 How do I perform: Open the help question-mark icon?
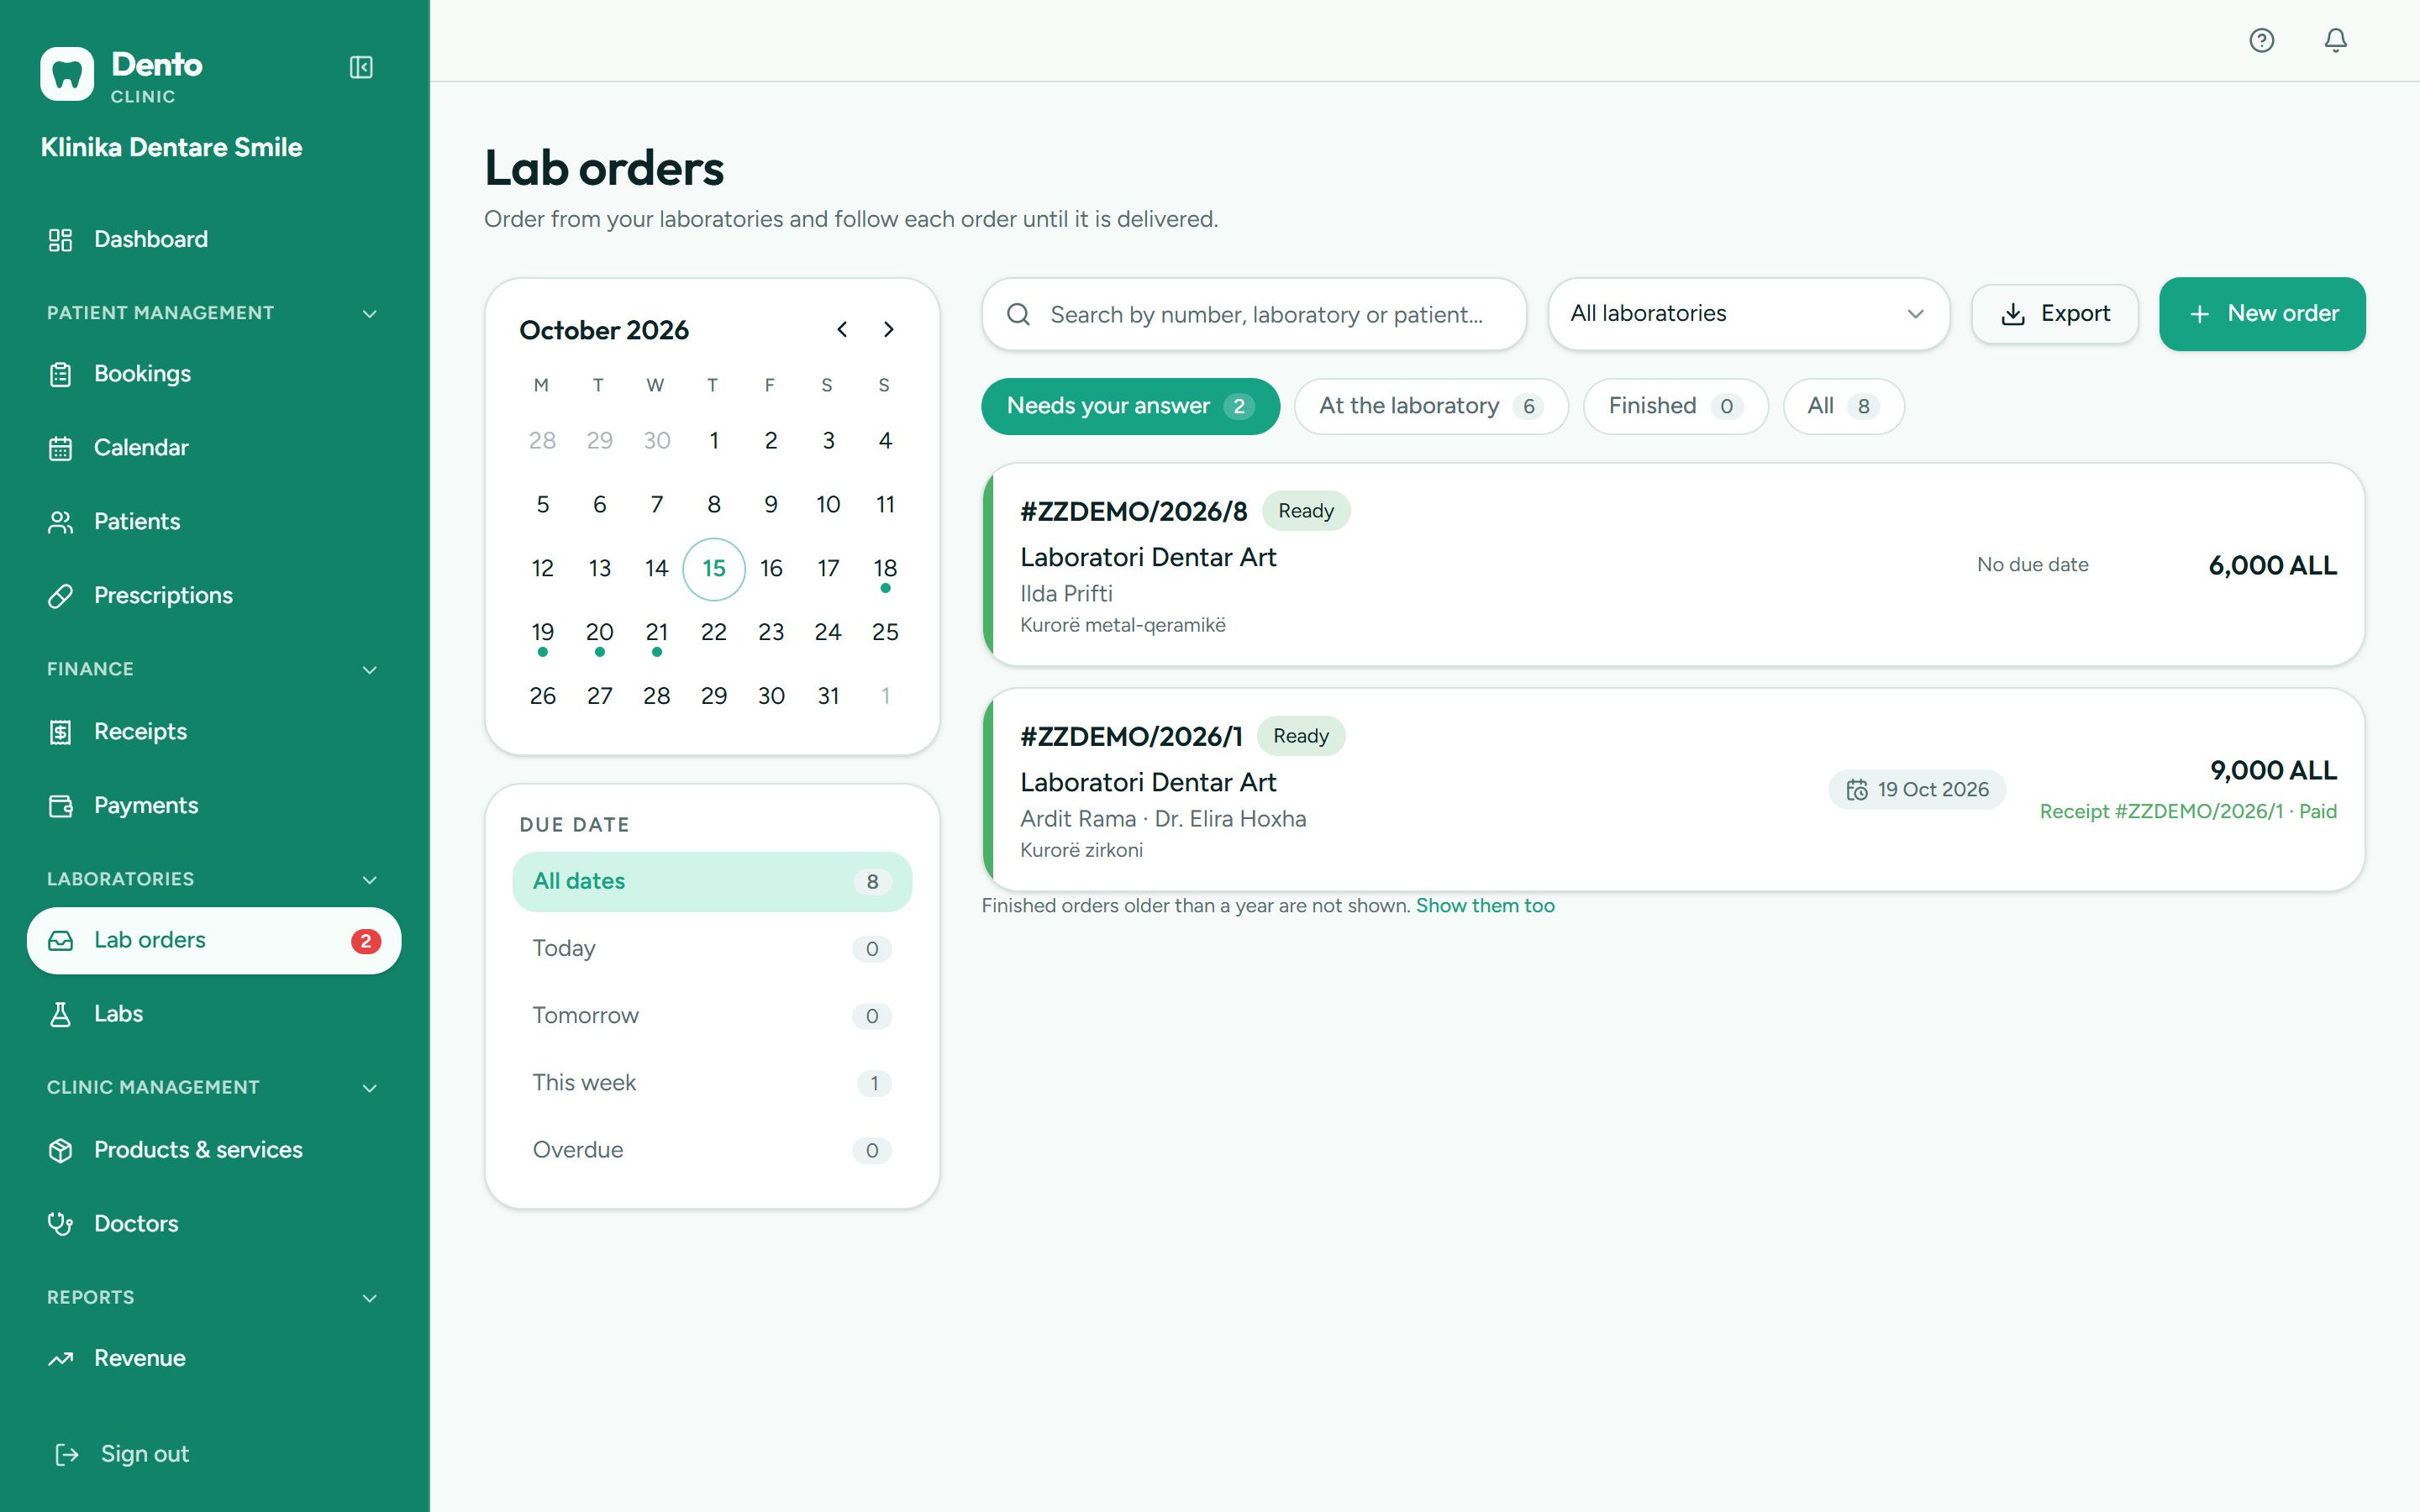(x=2261, y=40)
